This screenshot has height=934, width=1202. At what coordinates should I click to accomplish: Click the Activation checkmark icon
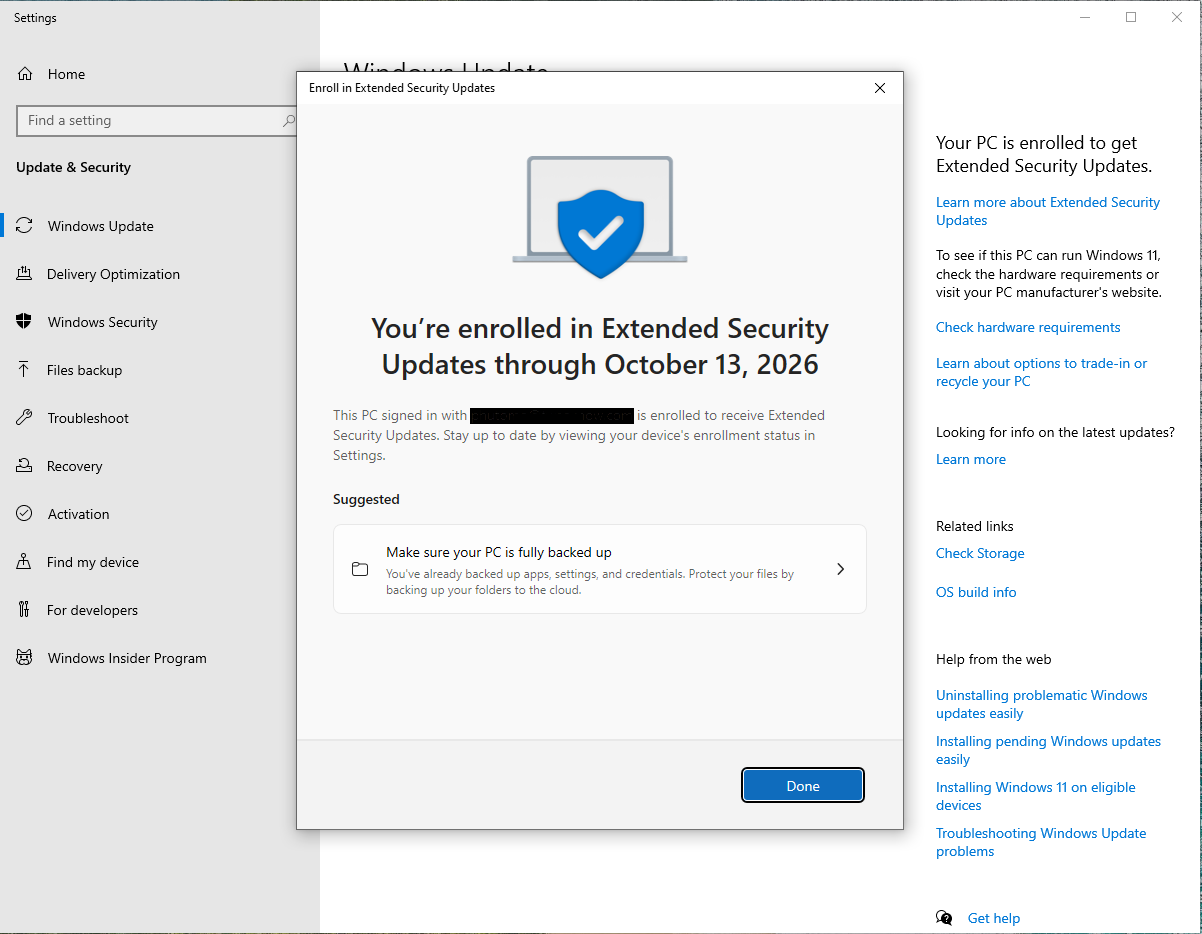tap(24, 514)
